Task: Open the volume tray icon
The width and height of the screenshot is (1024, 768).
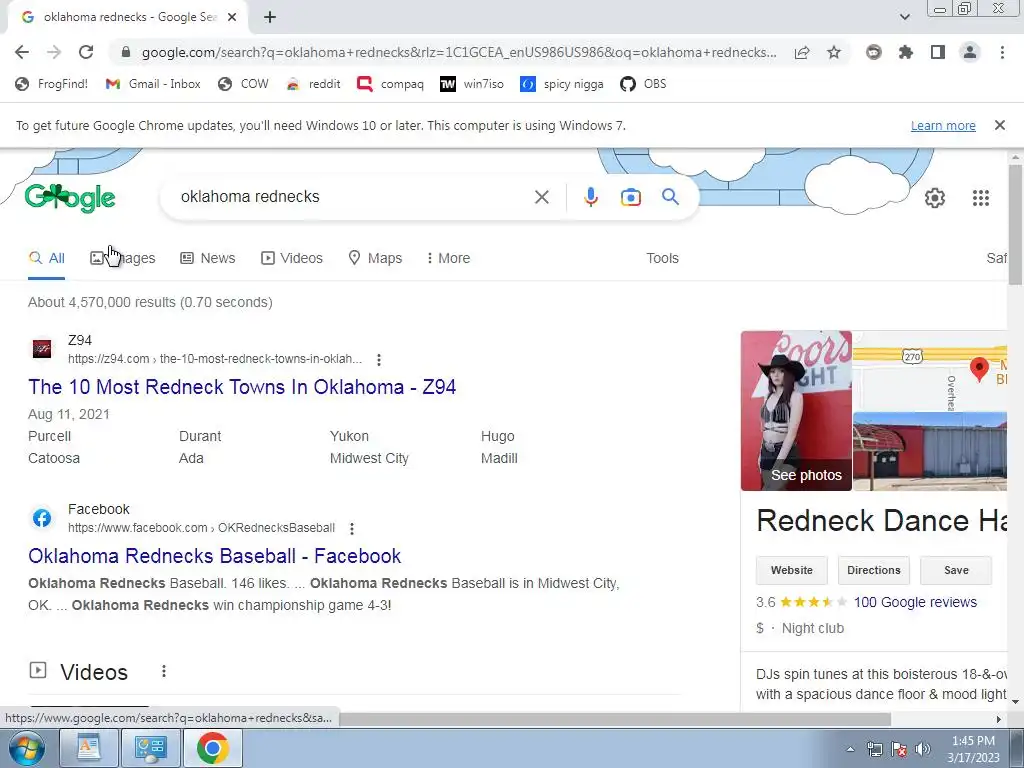Action: point(923,749)
